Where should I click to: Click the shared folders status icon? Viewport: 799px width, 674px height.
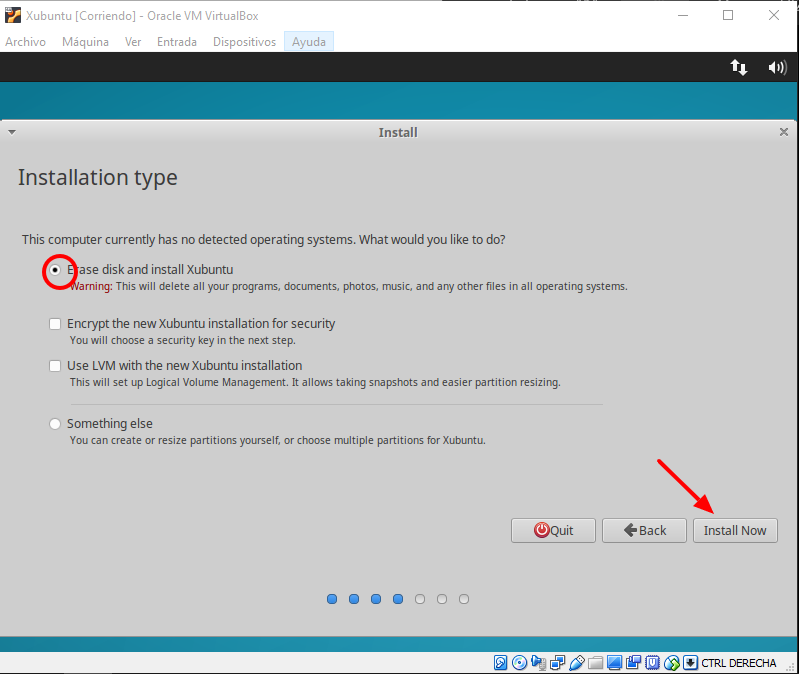pyautogui.click(x=595, y=662)
